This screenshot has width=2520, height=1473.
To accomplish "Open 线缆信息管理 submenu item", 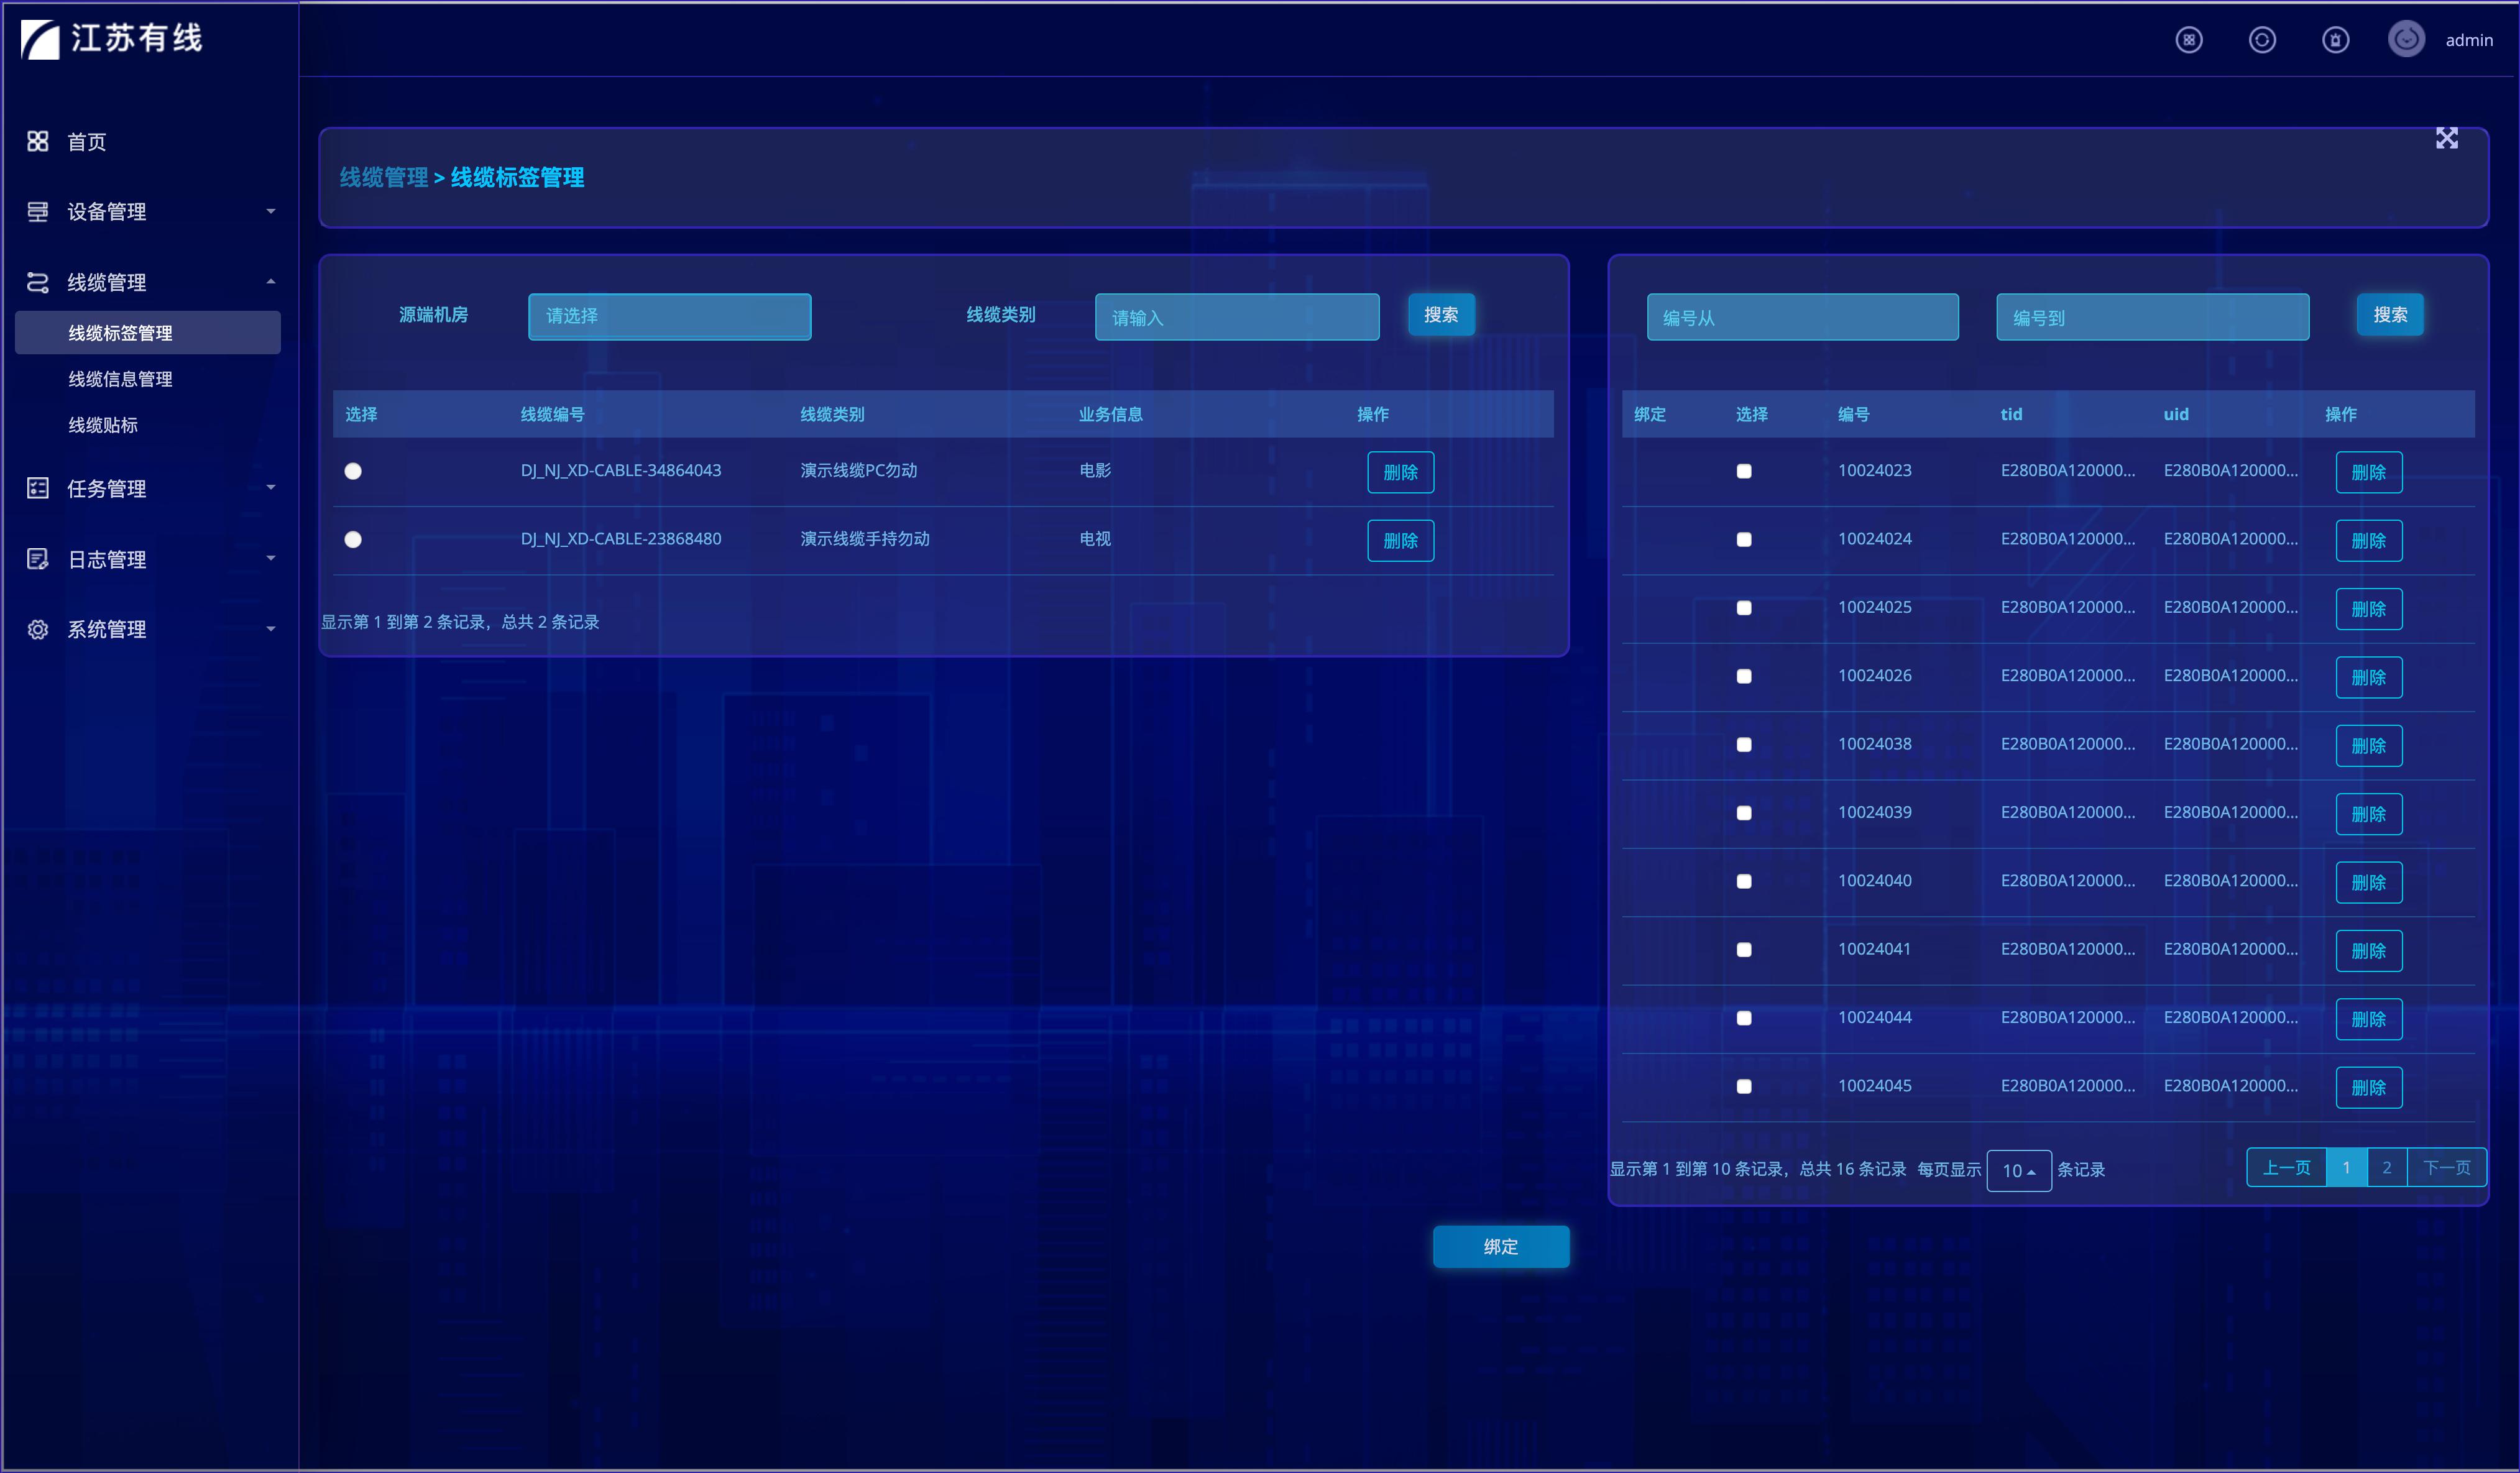I will coord(120,379).
